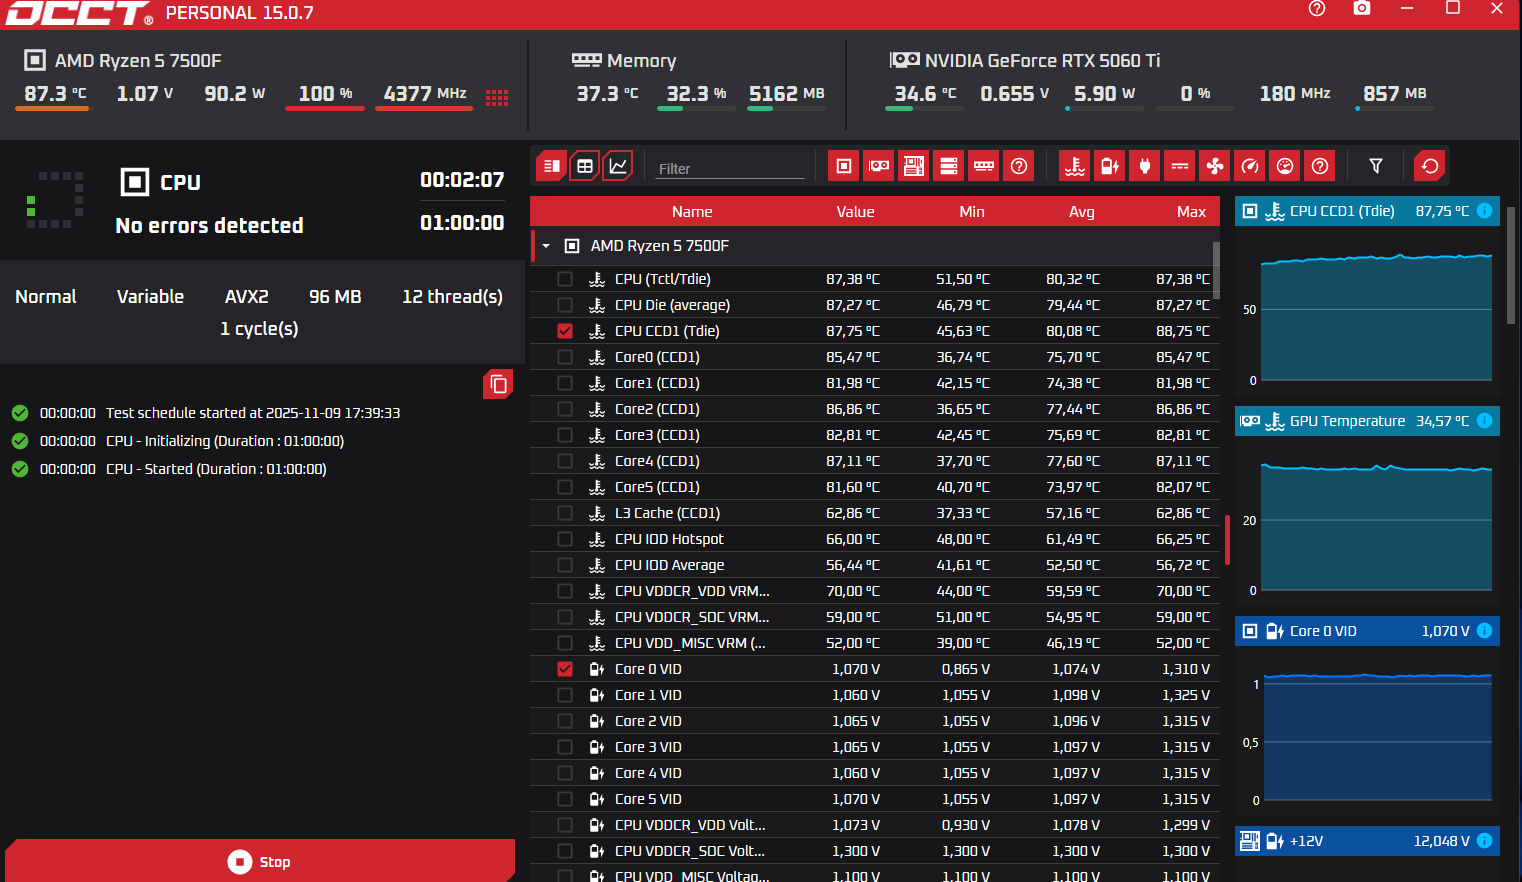The image size is (1522, 882).
Task: Enable the CPU Die (average) checkbox
Action: tap(565, 305)
